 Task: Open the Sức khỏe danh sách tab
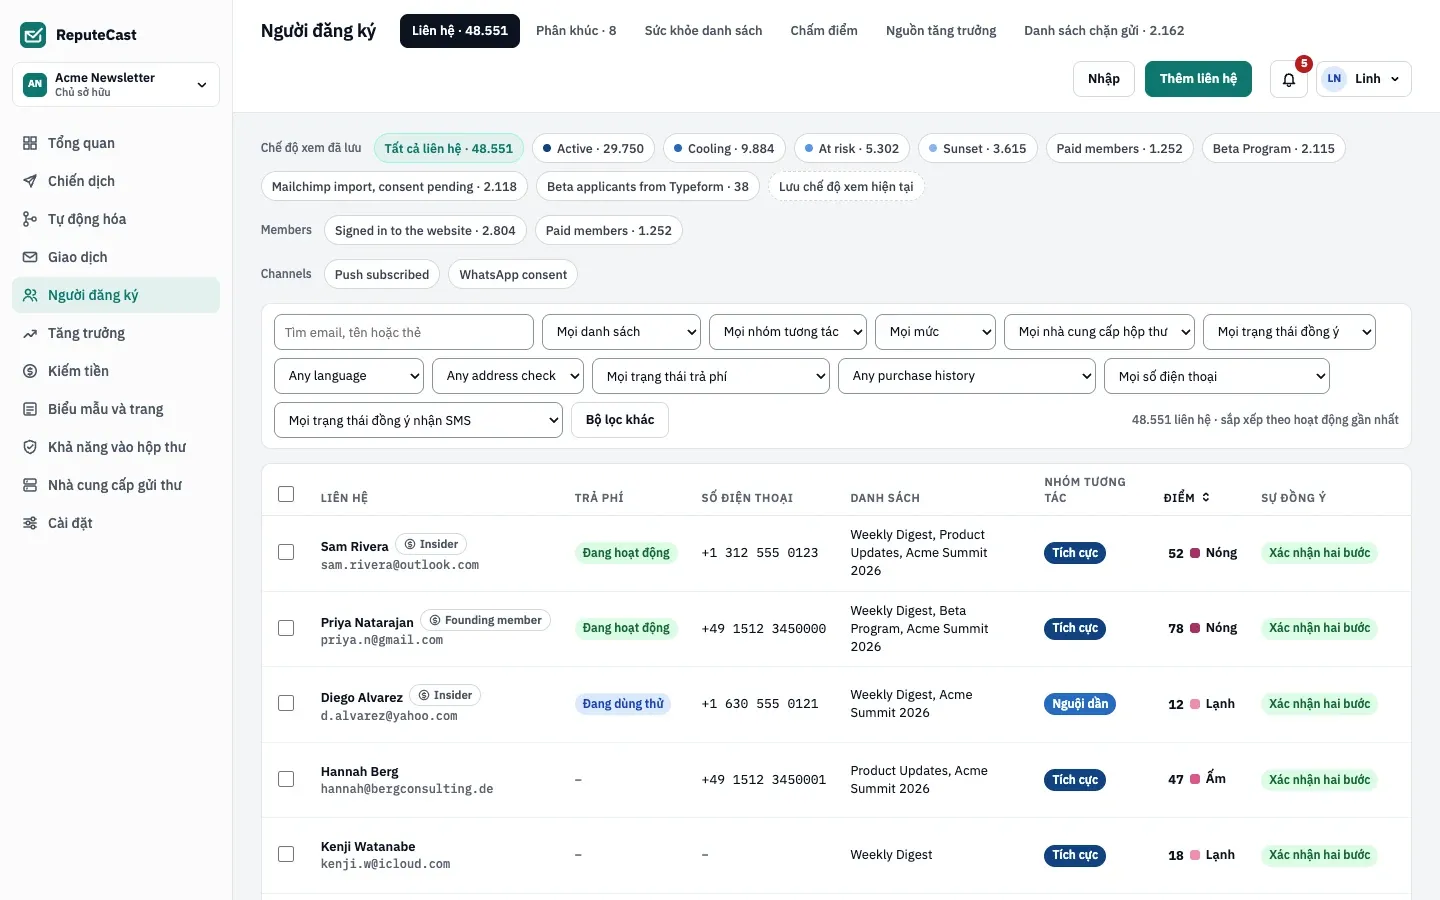(x=703, y=31)
